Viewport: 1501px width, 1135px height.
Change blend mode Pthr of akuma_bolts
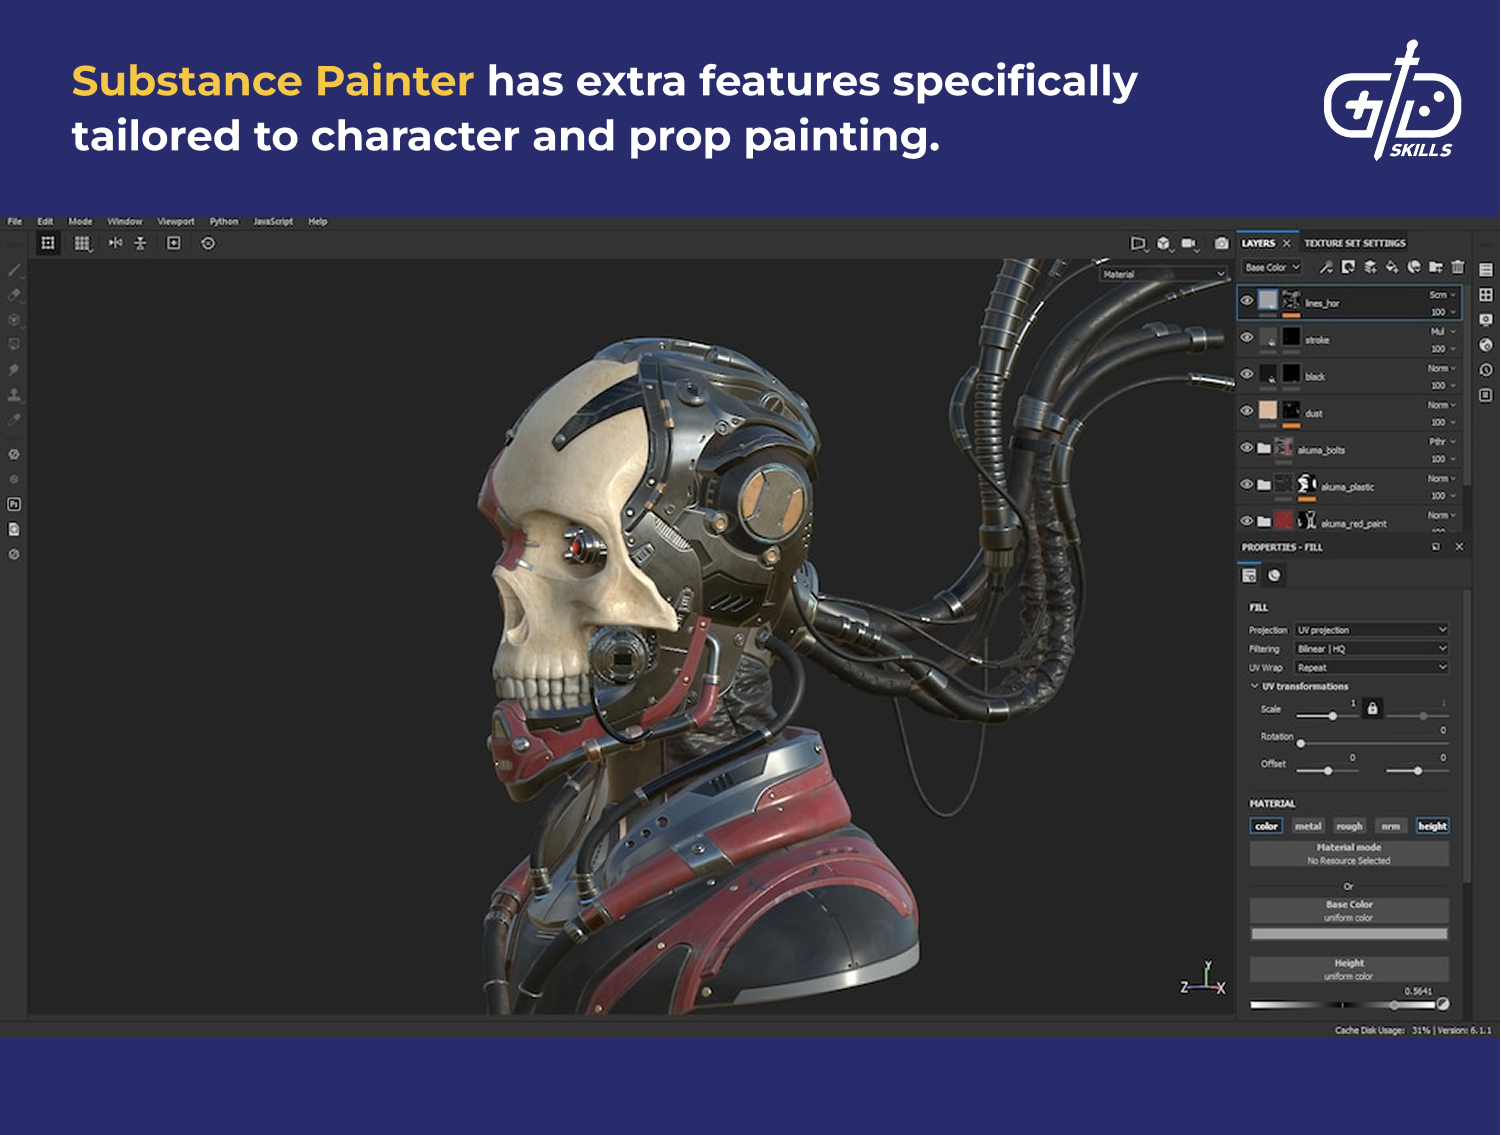tap(1442, 441)
